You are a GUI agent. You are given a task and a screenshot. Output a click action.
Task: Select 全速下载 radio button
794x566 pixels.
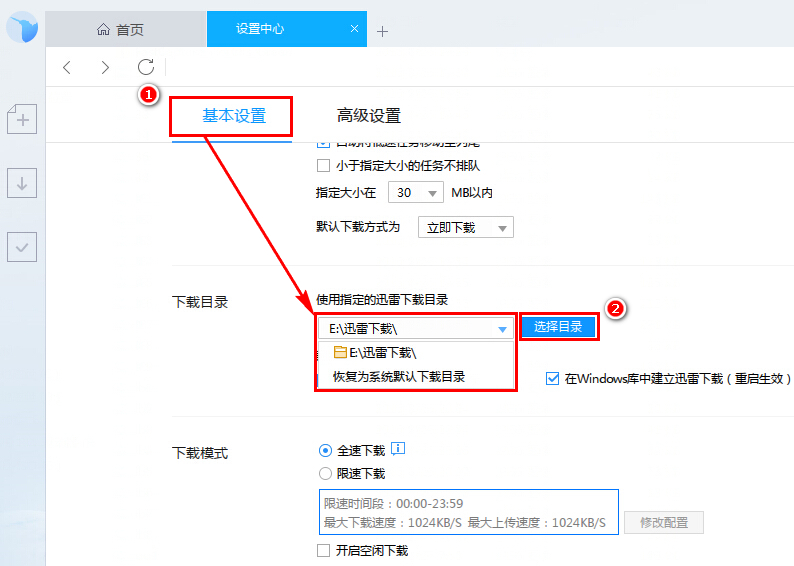pyautogui.click(x=325, y=450)
